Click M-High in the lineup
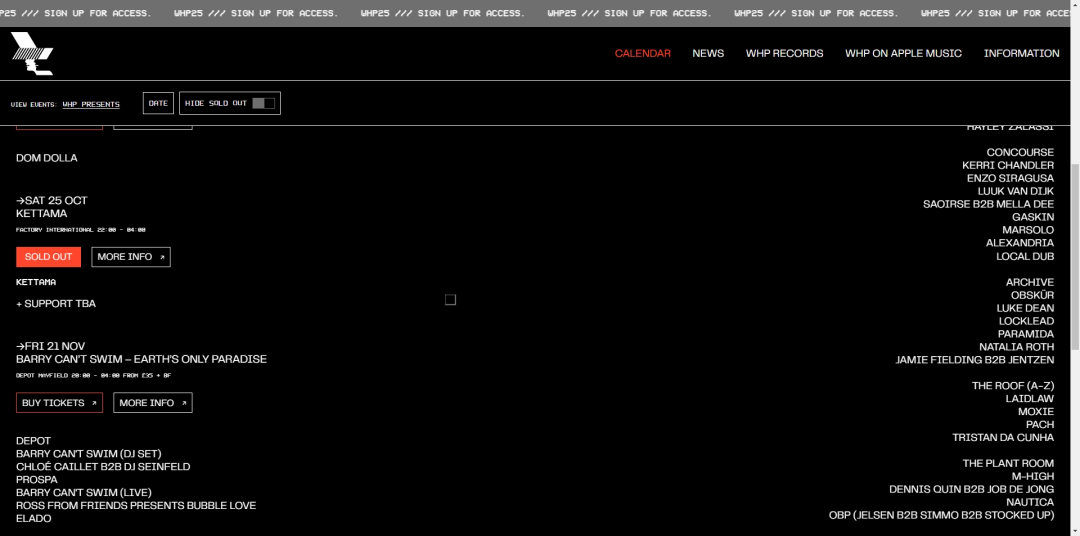Viewport: 1080px width, 536px height. coord(1032,477)
